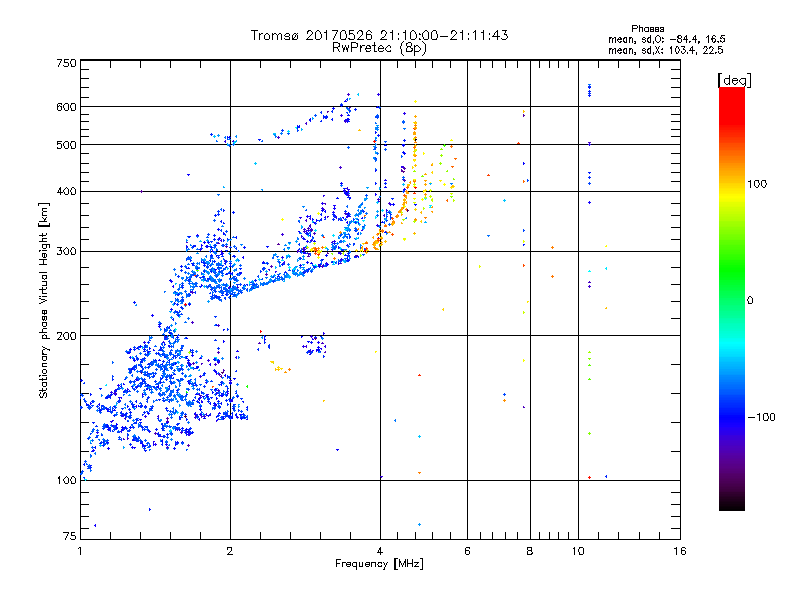Click the plot title 'Tromsø 20170526 21:10:00-21:11:43'
The height and width of the screenshot is (600, 800).
379,35
